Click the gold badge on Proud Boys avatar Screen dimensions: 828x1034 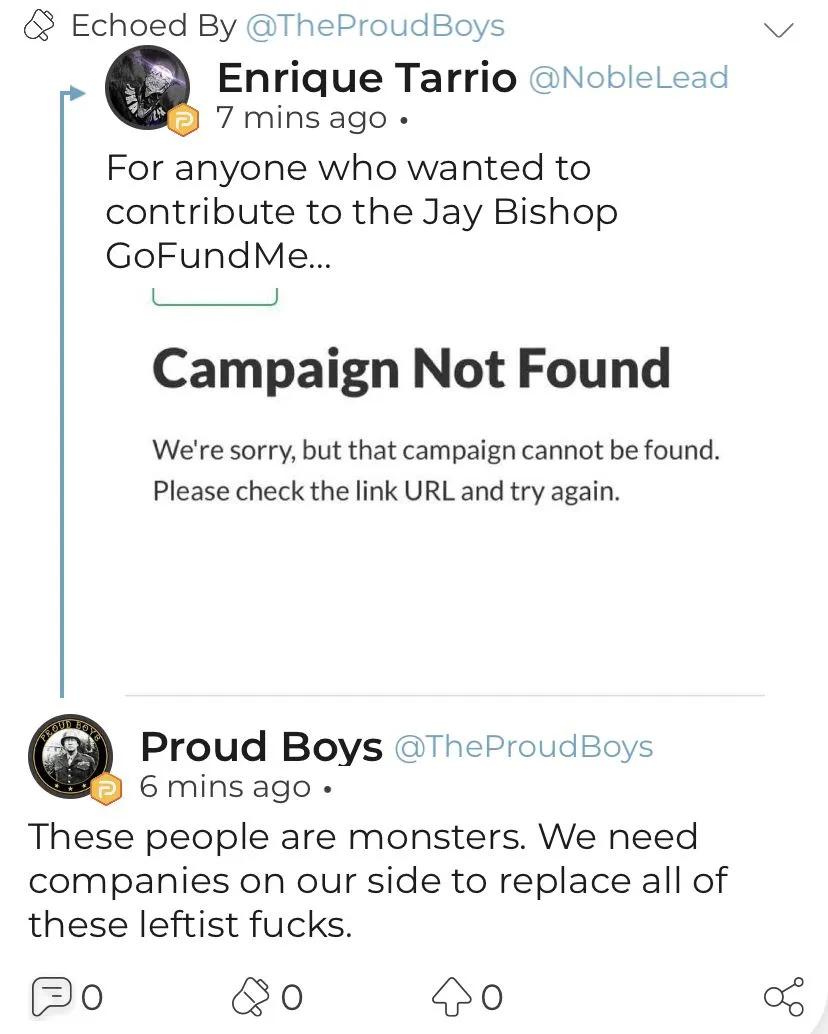(107, 789)
